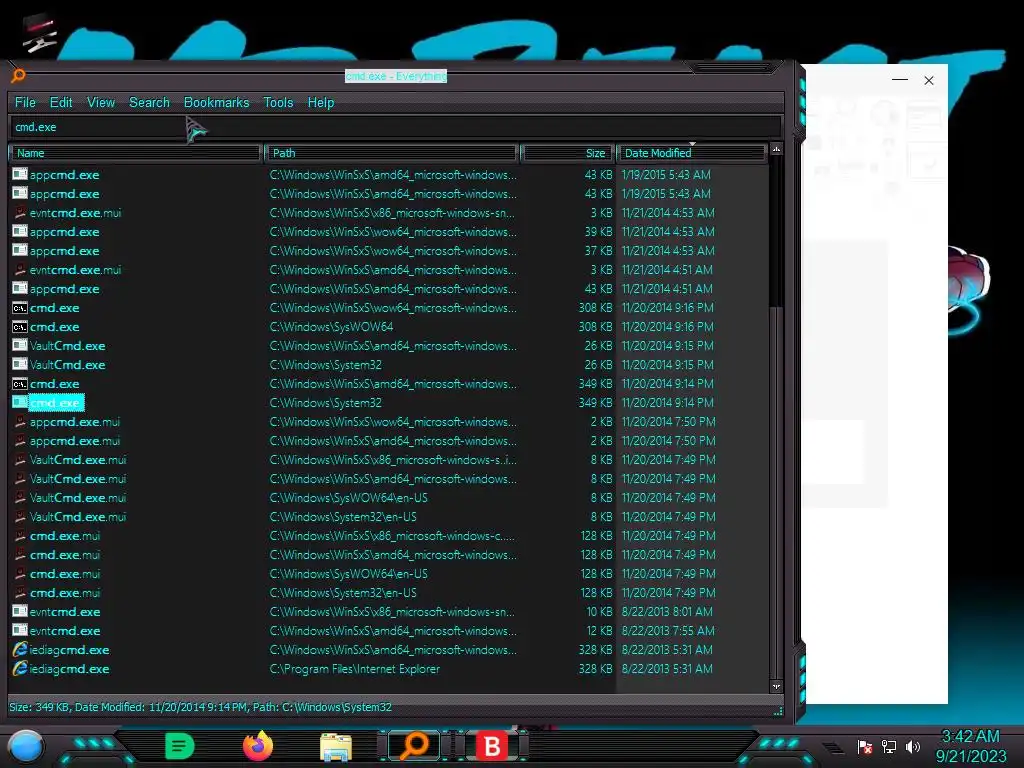Open the clock showing 3:42 AM

pyautogui.click(x=970, y=746)
